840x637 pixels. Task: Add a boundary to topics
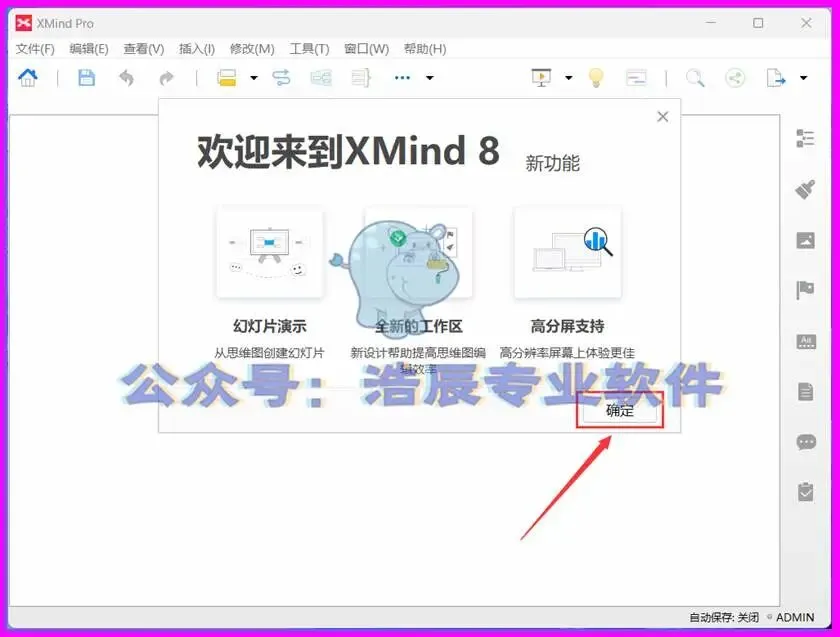(x=321, y=78)
